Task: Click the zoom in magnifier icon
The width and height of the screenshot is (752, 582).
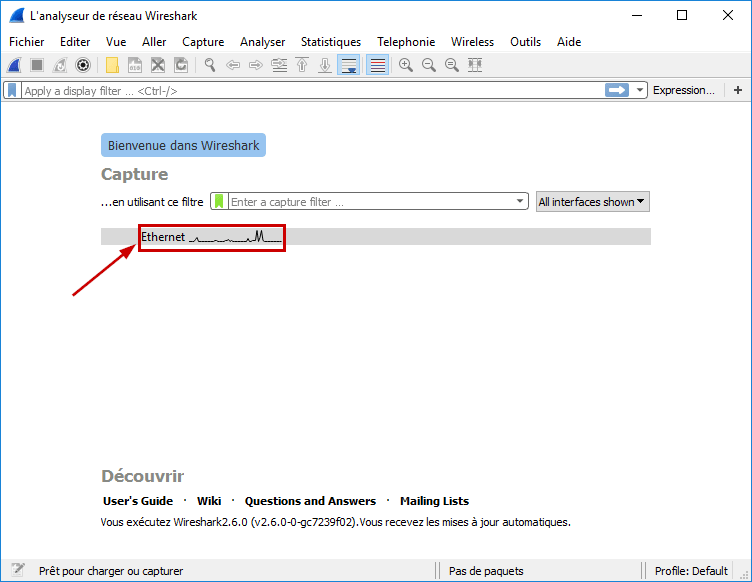Action: pos(406,65)
